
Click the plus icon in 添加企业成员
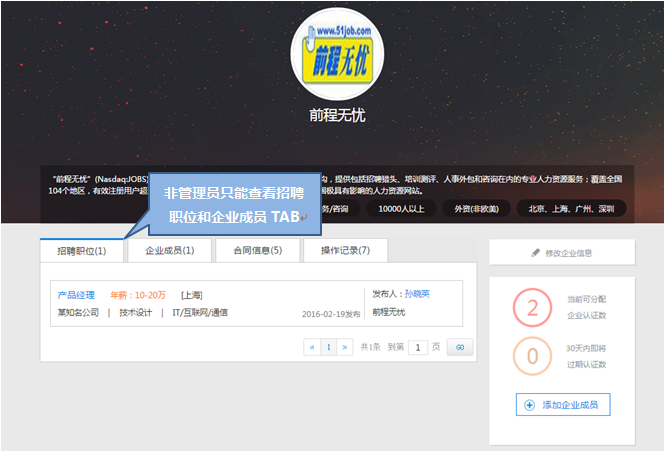tap(529, 405)
